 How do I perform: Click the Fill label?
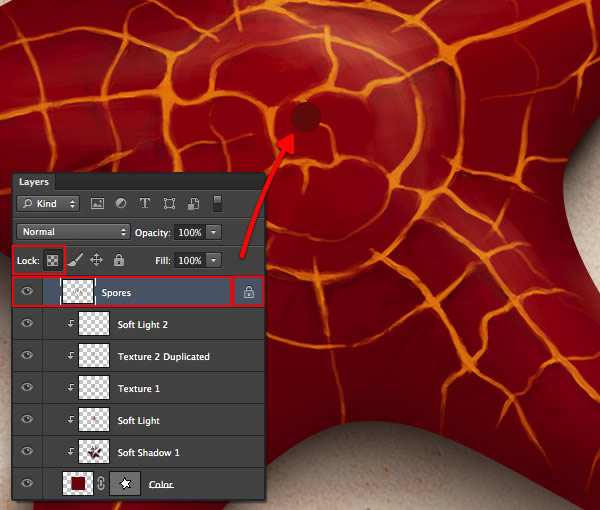click(x=163, y=261)
